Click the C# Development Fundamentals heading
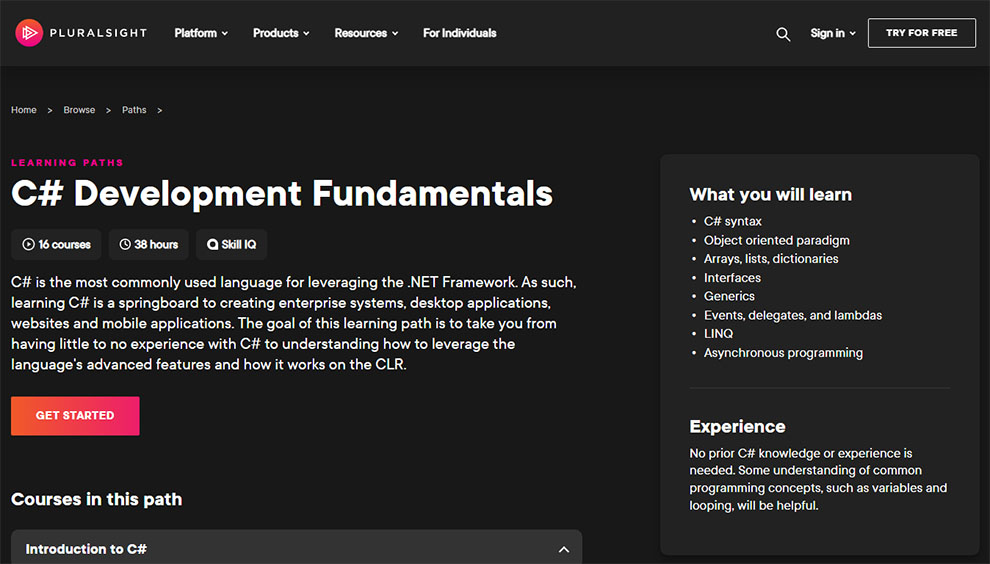The height and width of the screenshot is (564, 990). click(282, 193)
